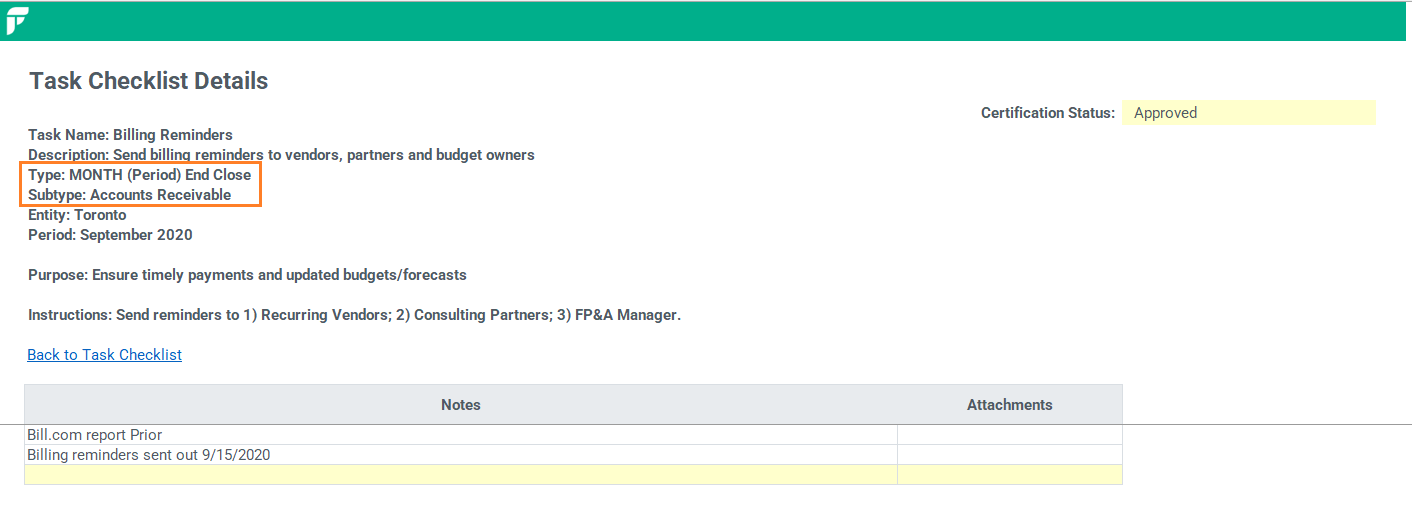Click the Task Checklist Details heading
The image size is (1412, 517).
click(149, 81)
